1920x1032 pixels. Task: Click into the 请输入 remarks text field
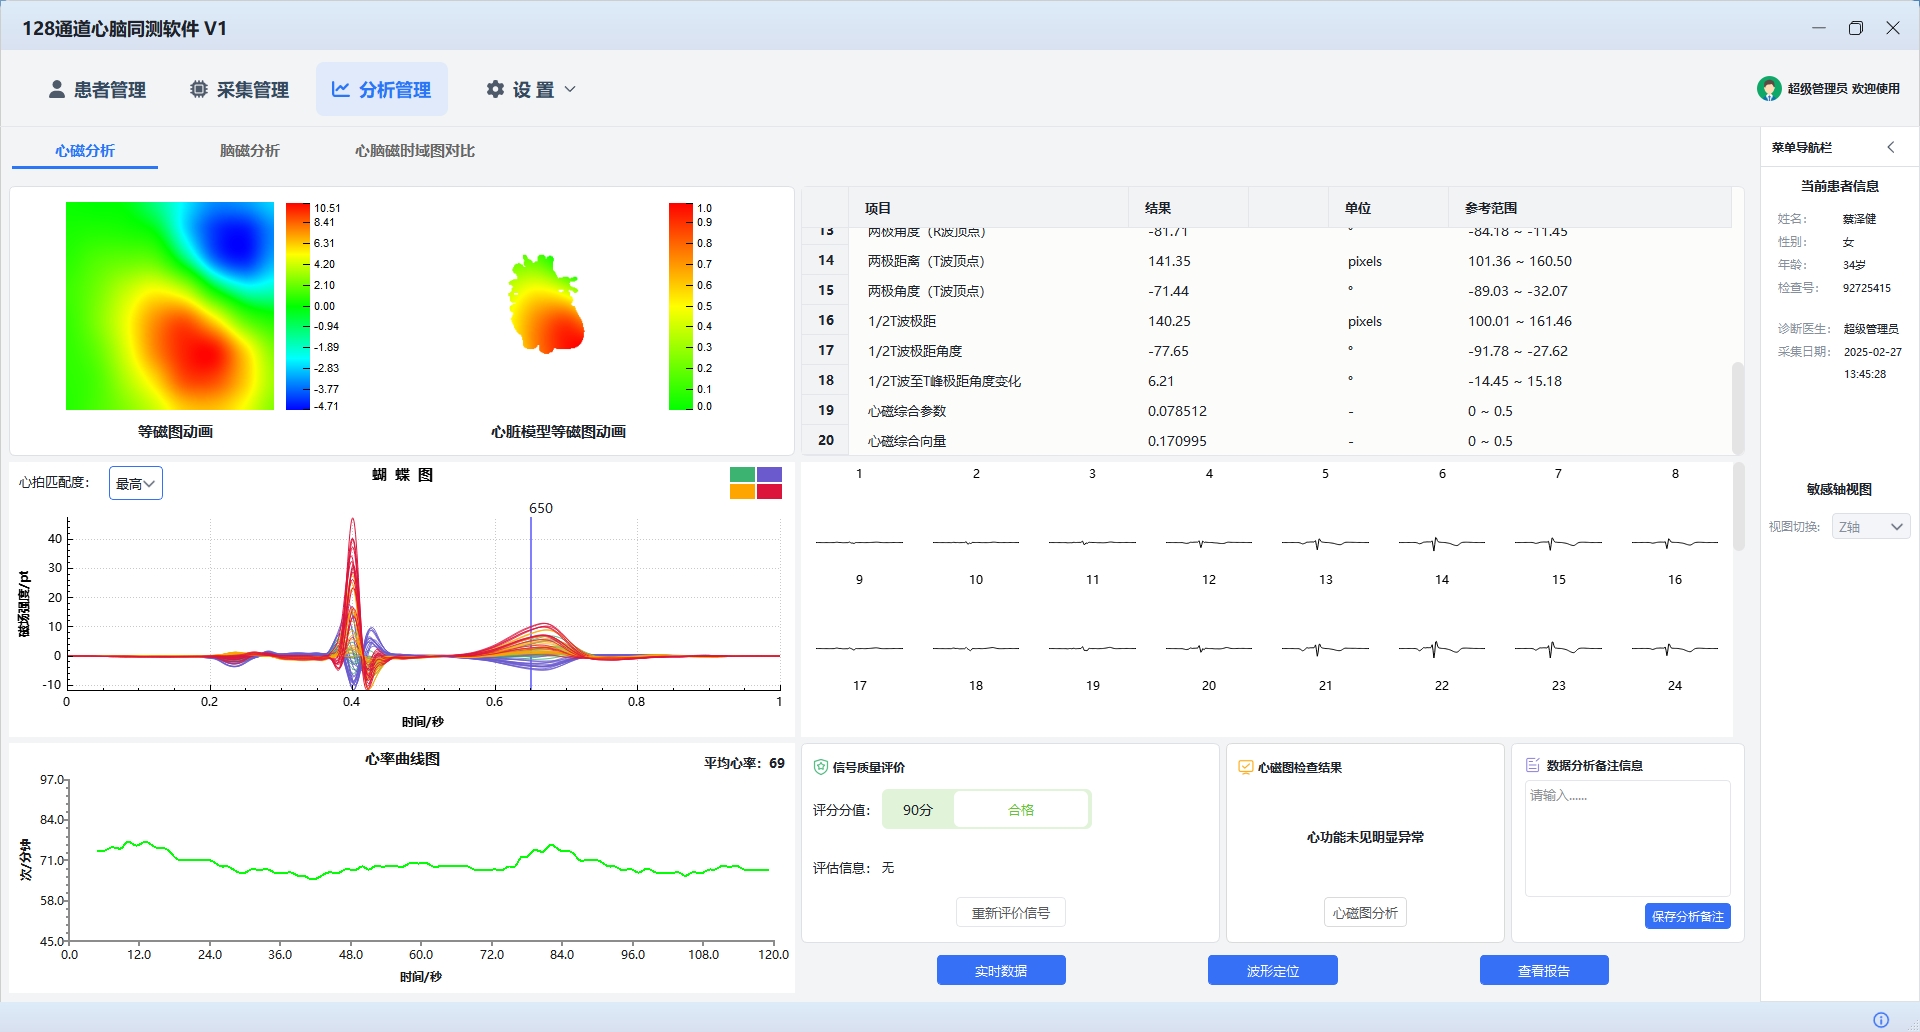coord(1628,838)
